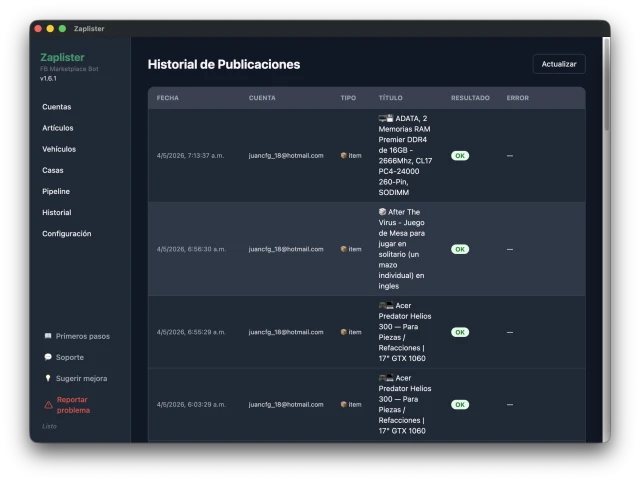Screen dimensions: 640x482
Task: Click the RESULTADO column header
Action: click(x=470, y=98)
